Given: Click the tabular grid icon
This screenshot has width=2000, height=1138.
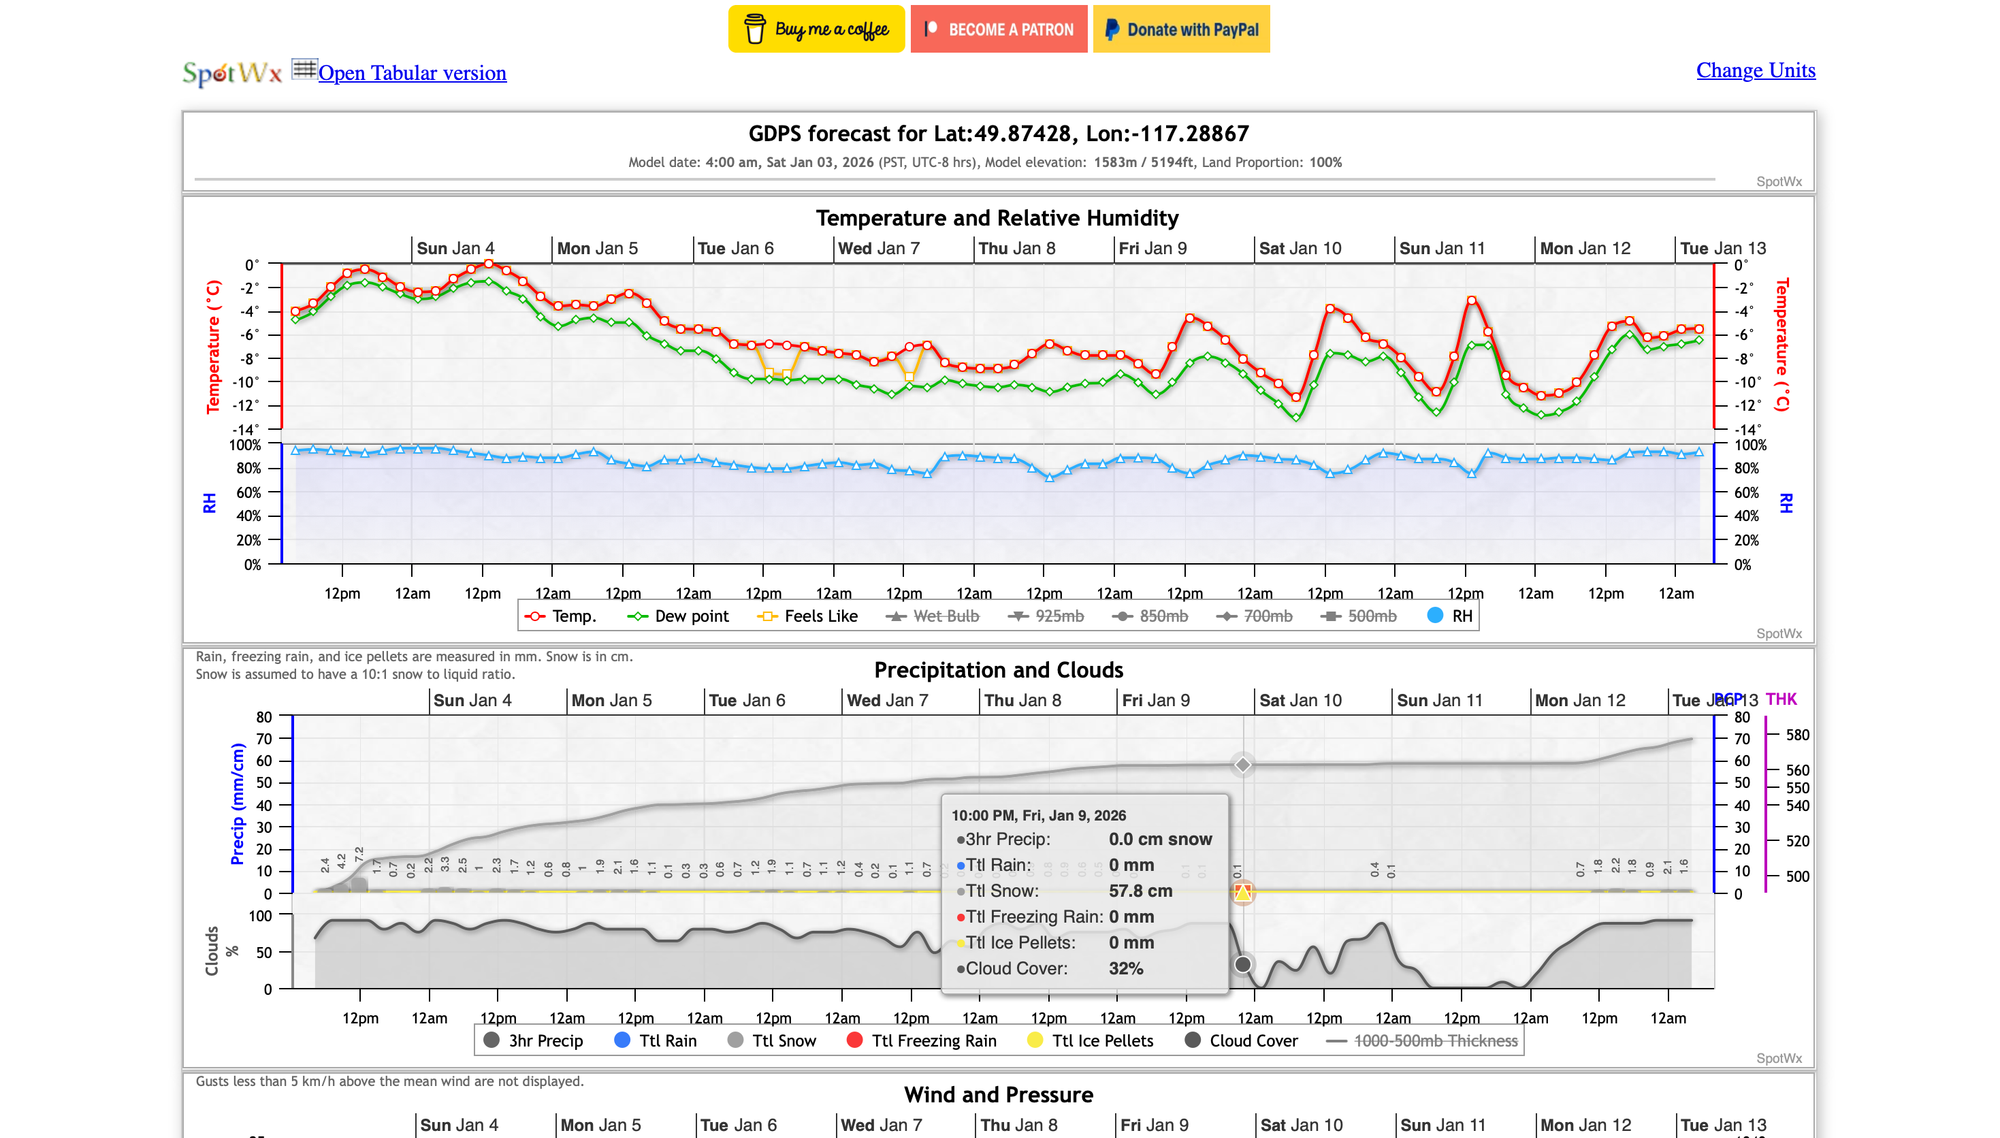Looking at the screenshot, I should [x=304, y=69].
